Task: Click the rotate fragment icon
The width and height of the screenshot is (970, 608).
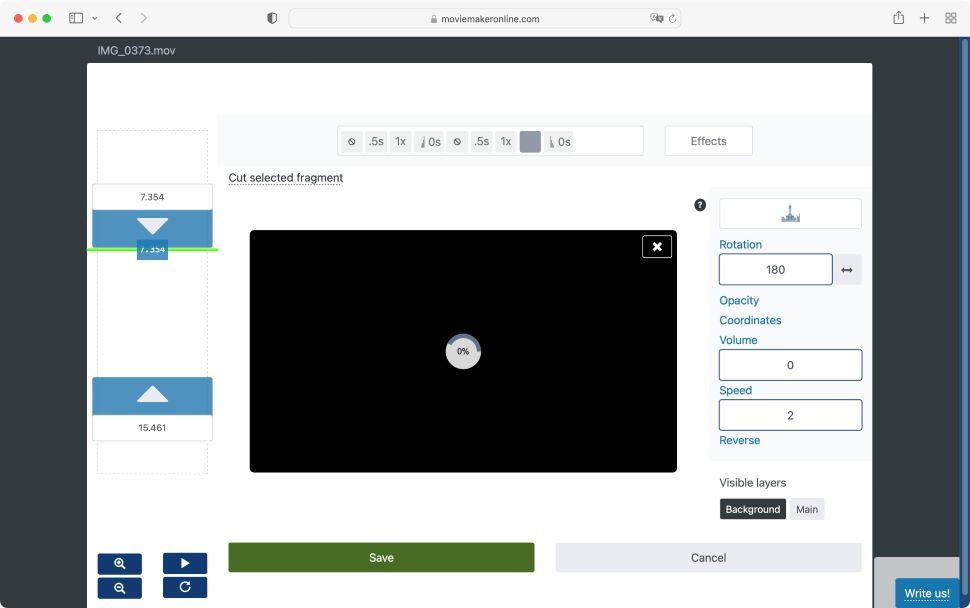Action: tap(185, 587)
